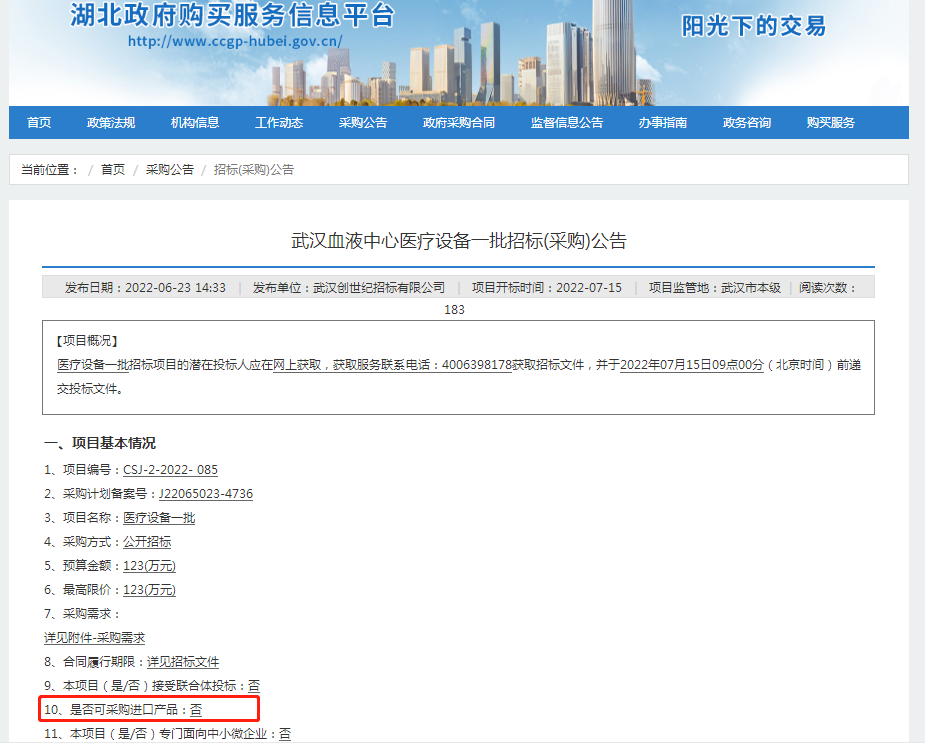Click the announcement title 武汉血液中心医疗设备一批招标(采购)公告
Viewport: 925px width, 755px height.
(458, 241)
